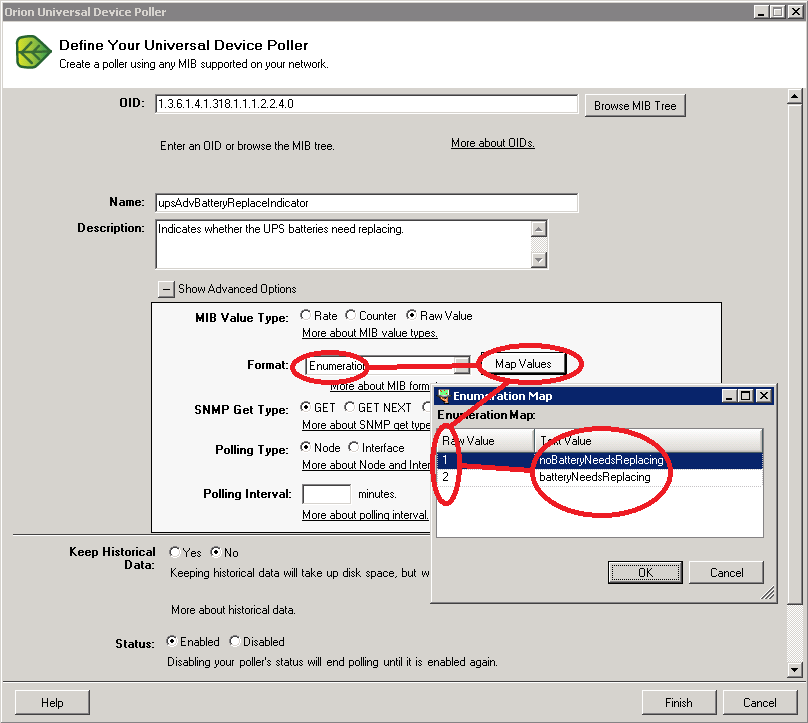Click Enumeration Map resize grip
Viewport: 808px width, 723px height.
pyautogui.click(x=768, y=594)
